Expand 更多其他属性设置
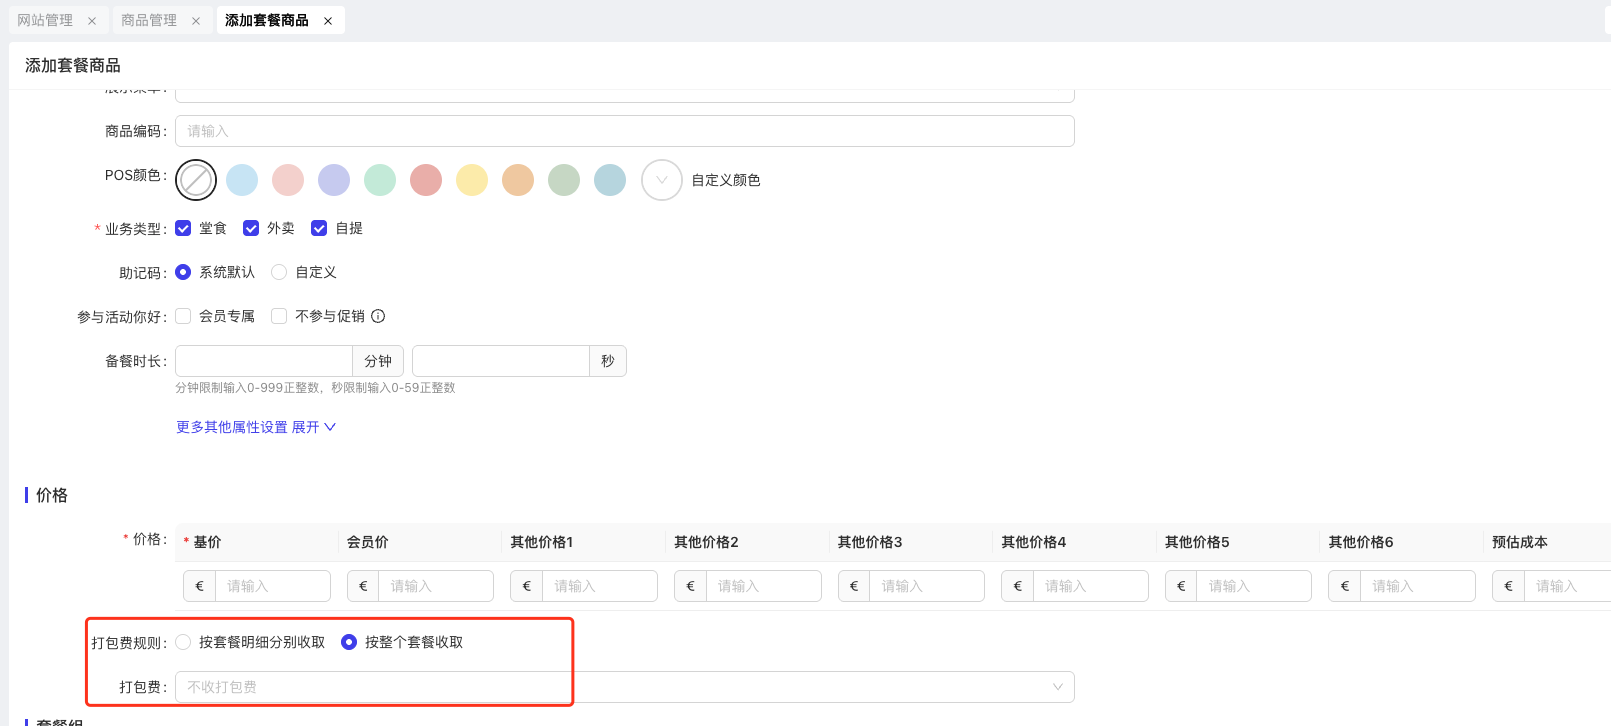1611x726 pixels. (256, 427)
